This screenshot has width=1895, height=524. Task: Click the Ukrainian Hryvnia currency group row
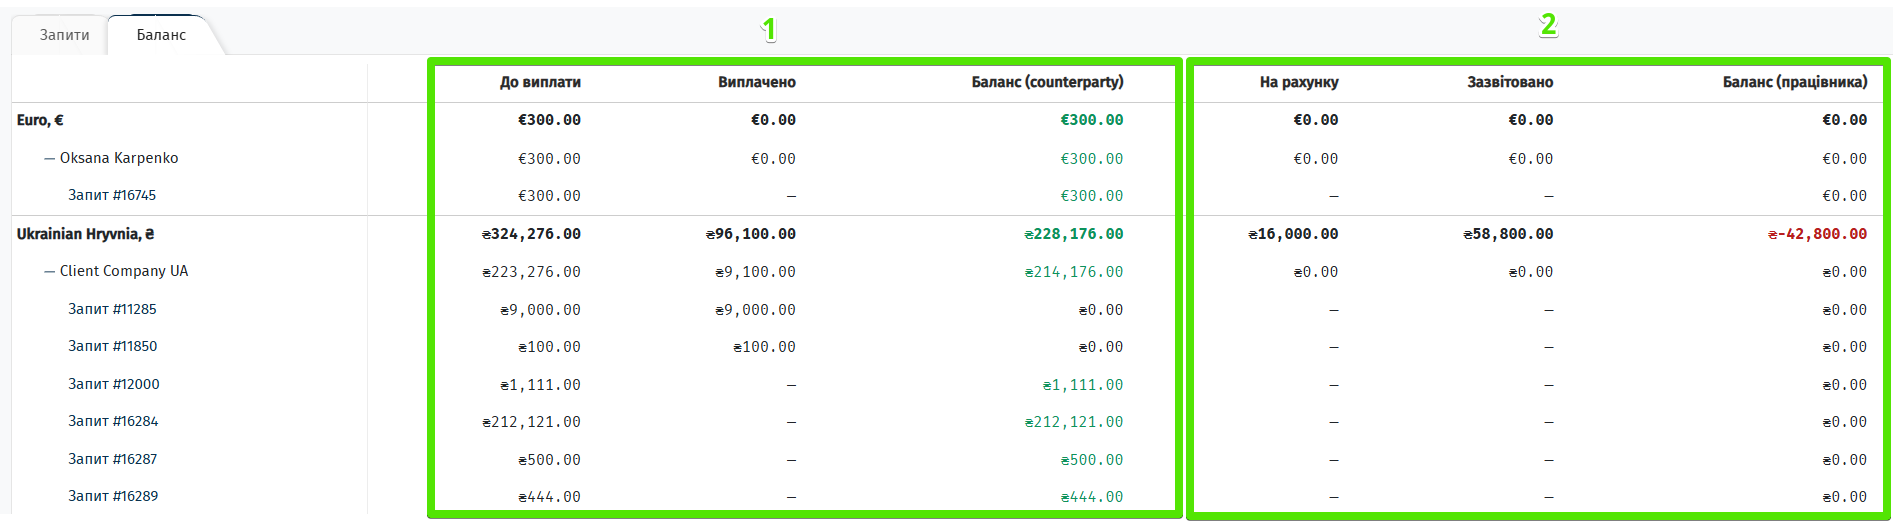(85, 234)
